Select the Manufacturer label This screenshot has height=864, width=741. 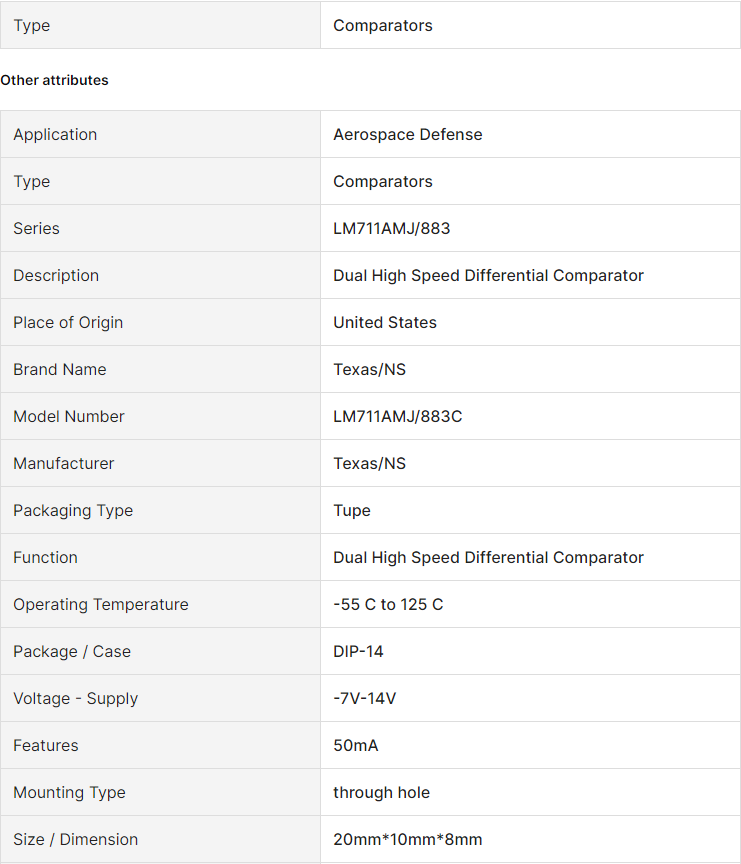pyautogui.click(x=64, y=463)
